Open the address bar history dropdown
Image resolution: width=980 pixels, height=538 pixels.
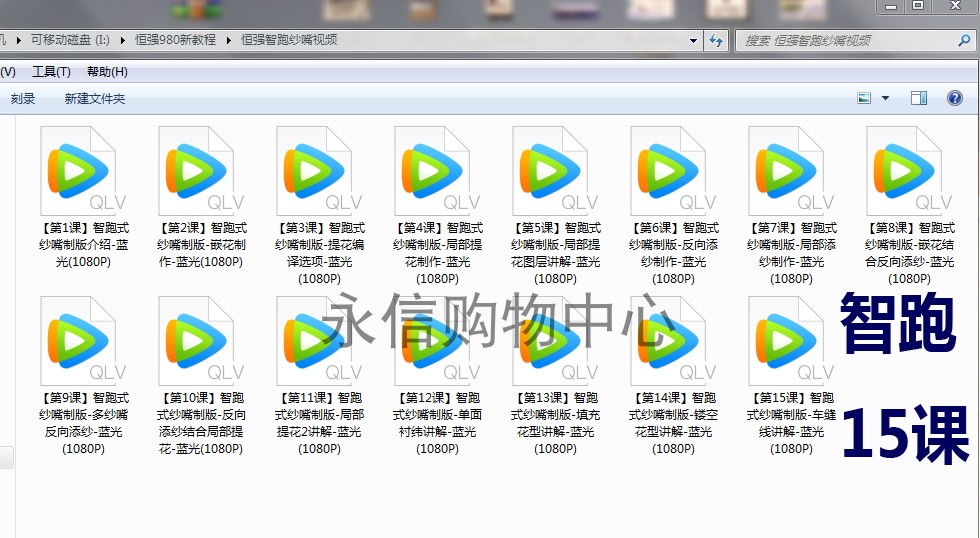click(x=693, y=41)
